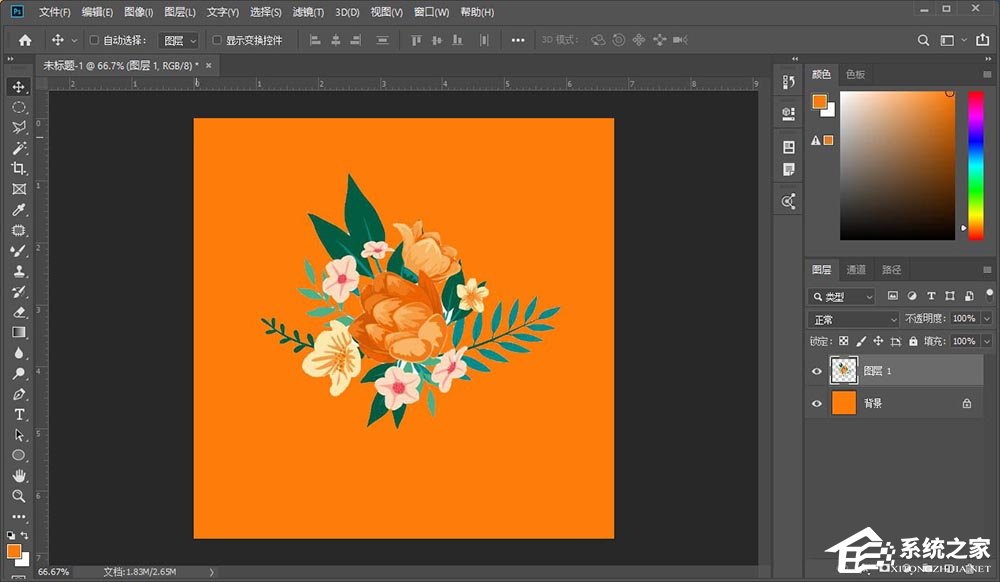Select the Lasso tool

18,127
